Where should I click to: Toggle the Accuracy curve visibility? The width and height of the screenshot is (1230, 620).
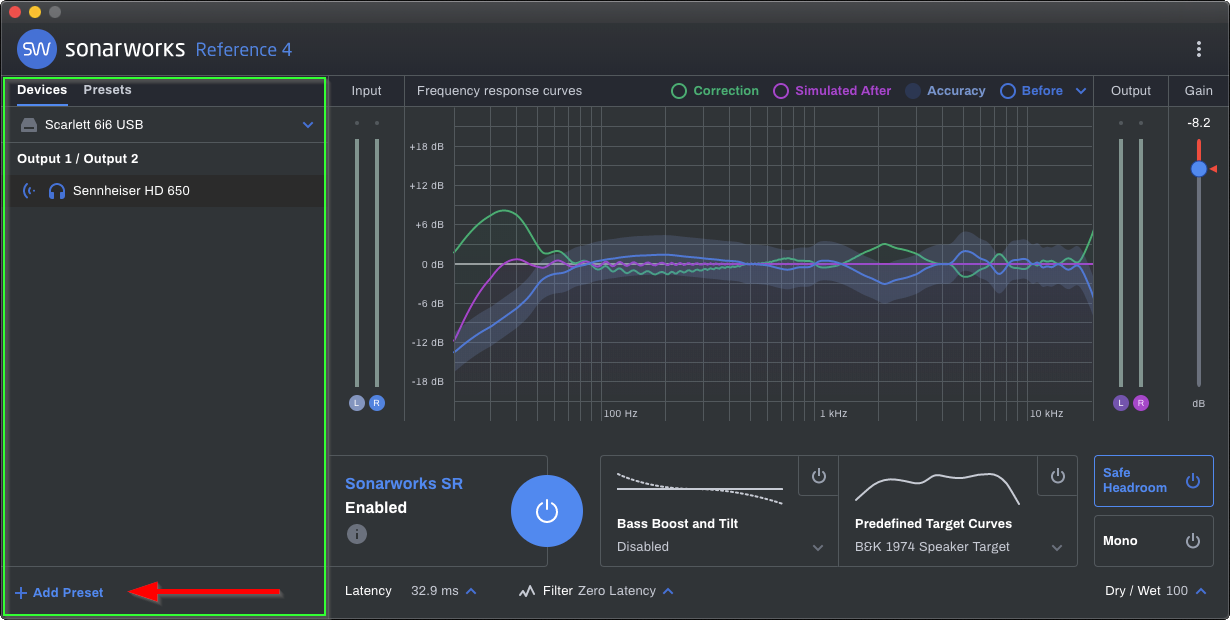click(x=945, y=91)
